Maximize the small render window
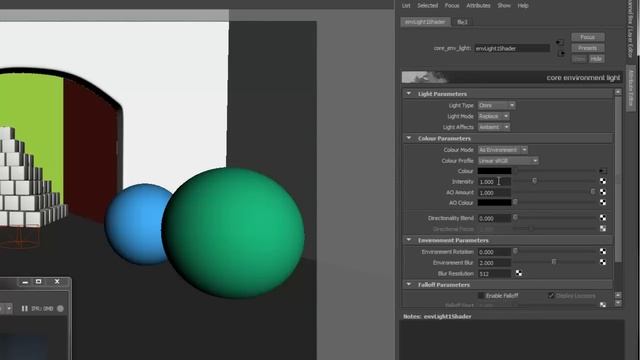640x360 pixels. [38, 282]
